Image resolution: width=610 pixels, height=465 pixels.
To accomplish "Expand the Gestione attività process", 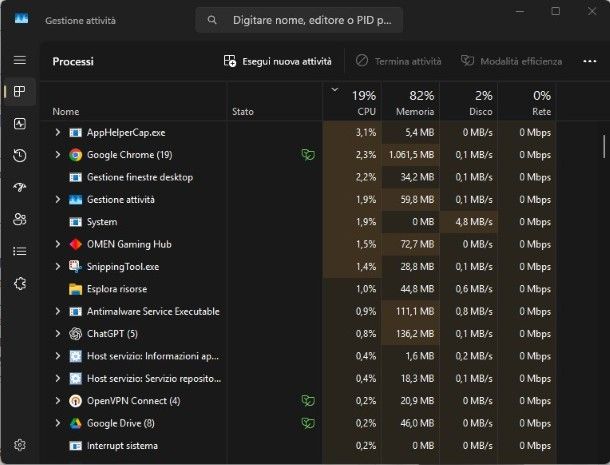I will [58, 199].
